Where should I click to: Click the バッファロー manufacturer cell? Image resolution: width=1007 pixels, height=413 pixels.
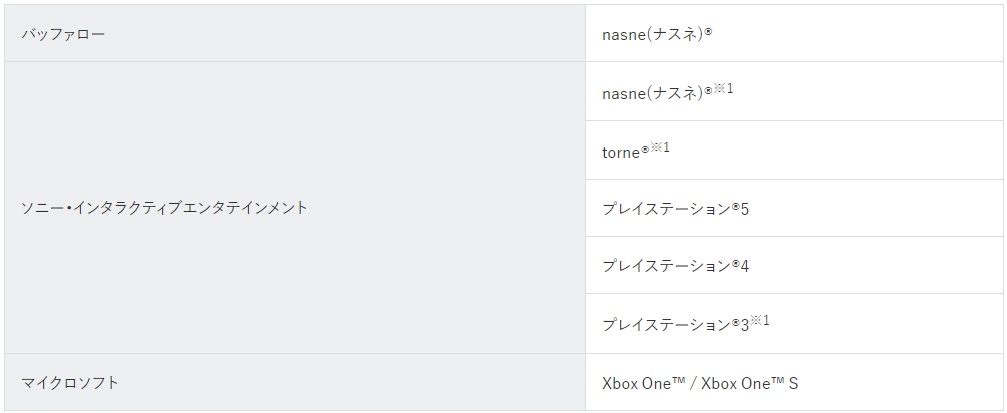pyautogui.click(x=295, y=33)
